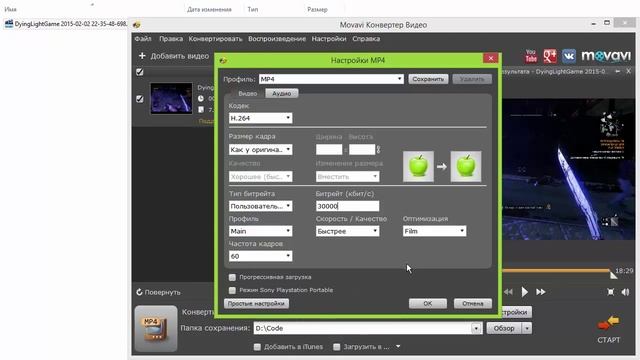The width and height of the screenshot is (640, 360).
Task: Toggle Загрузить в checkbox
Action: (337, 347)
